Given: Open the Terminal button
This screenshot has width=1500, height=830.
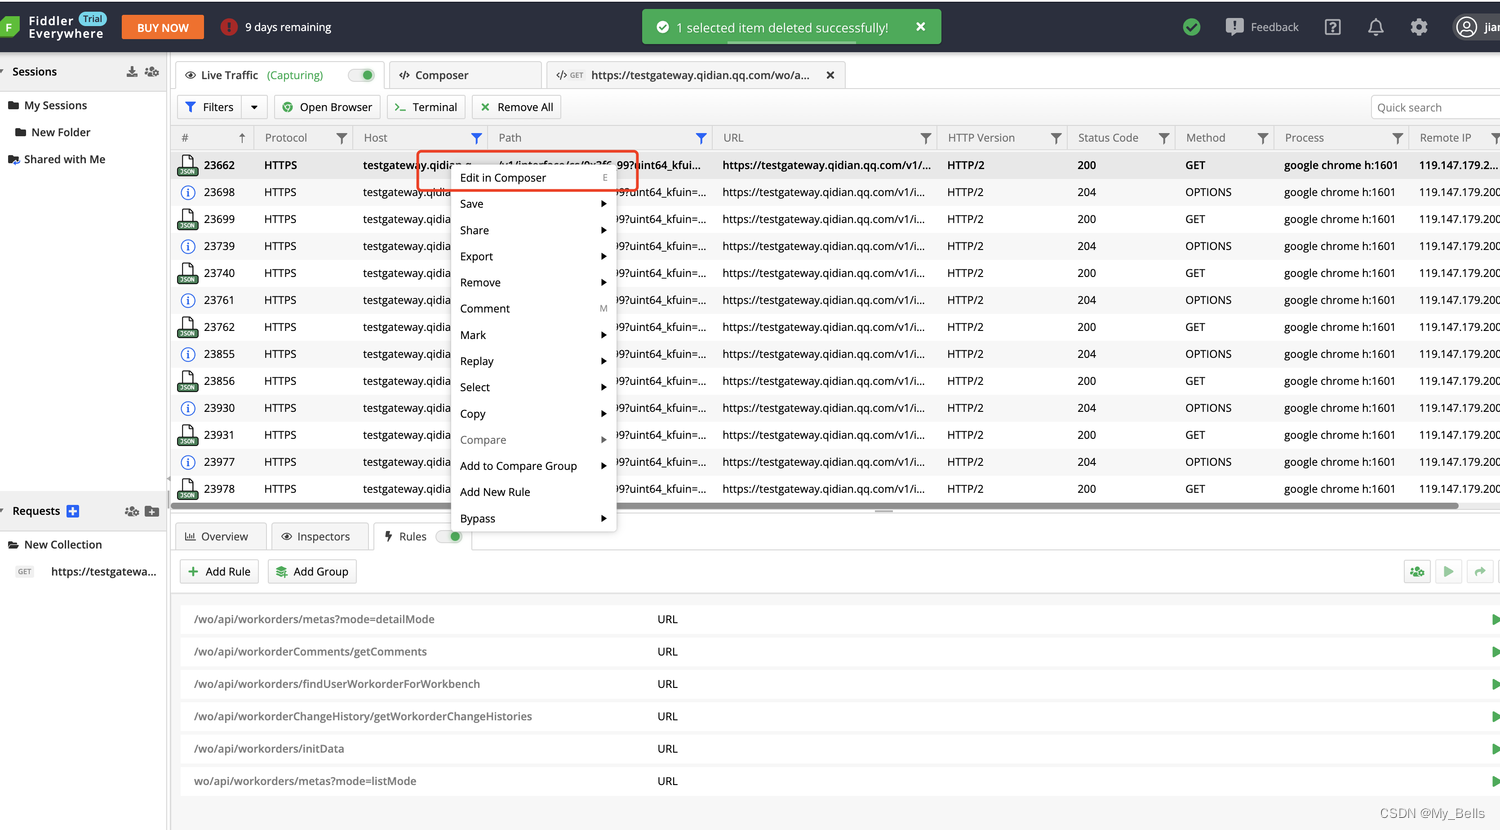Looking at the screenshot, I should (426, 107).
